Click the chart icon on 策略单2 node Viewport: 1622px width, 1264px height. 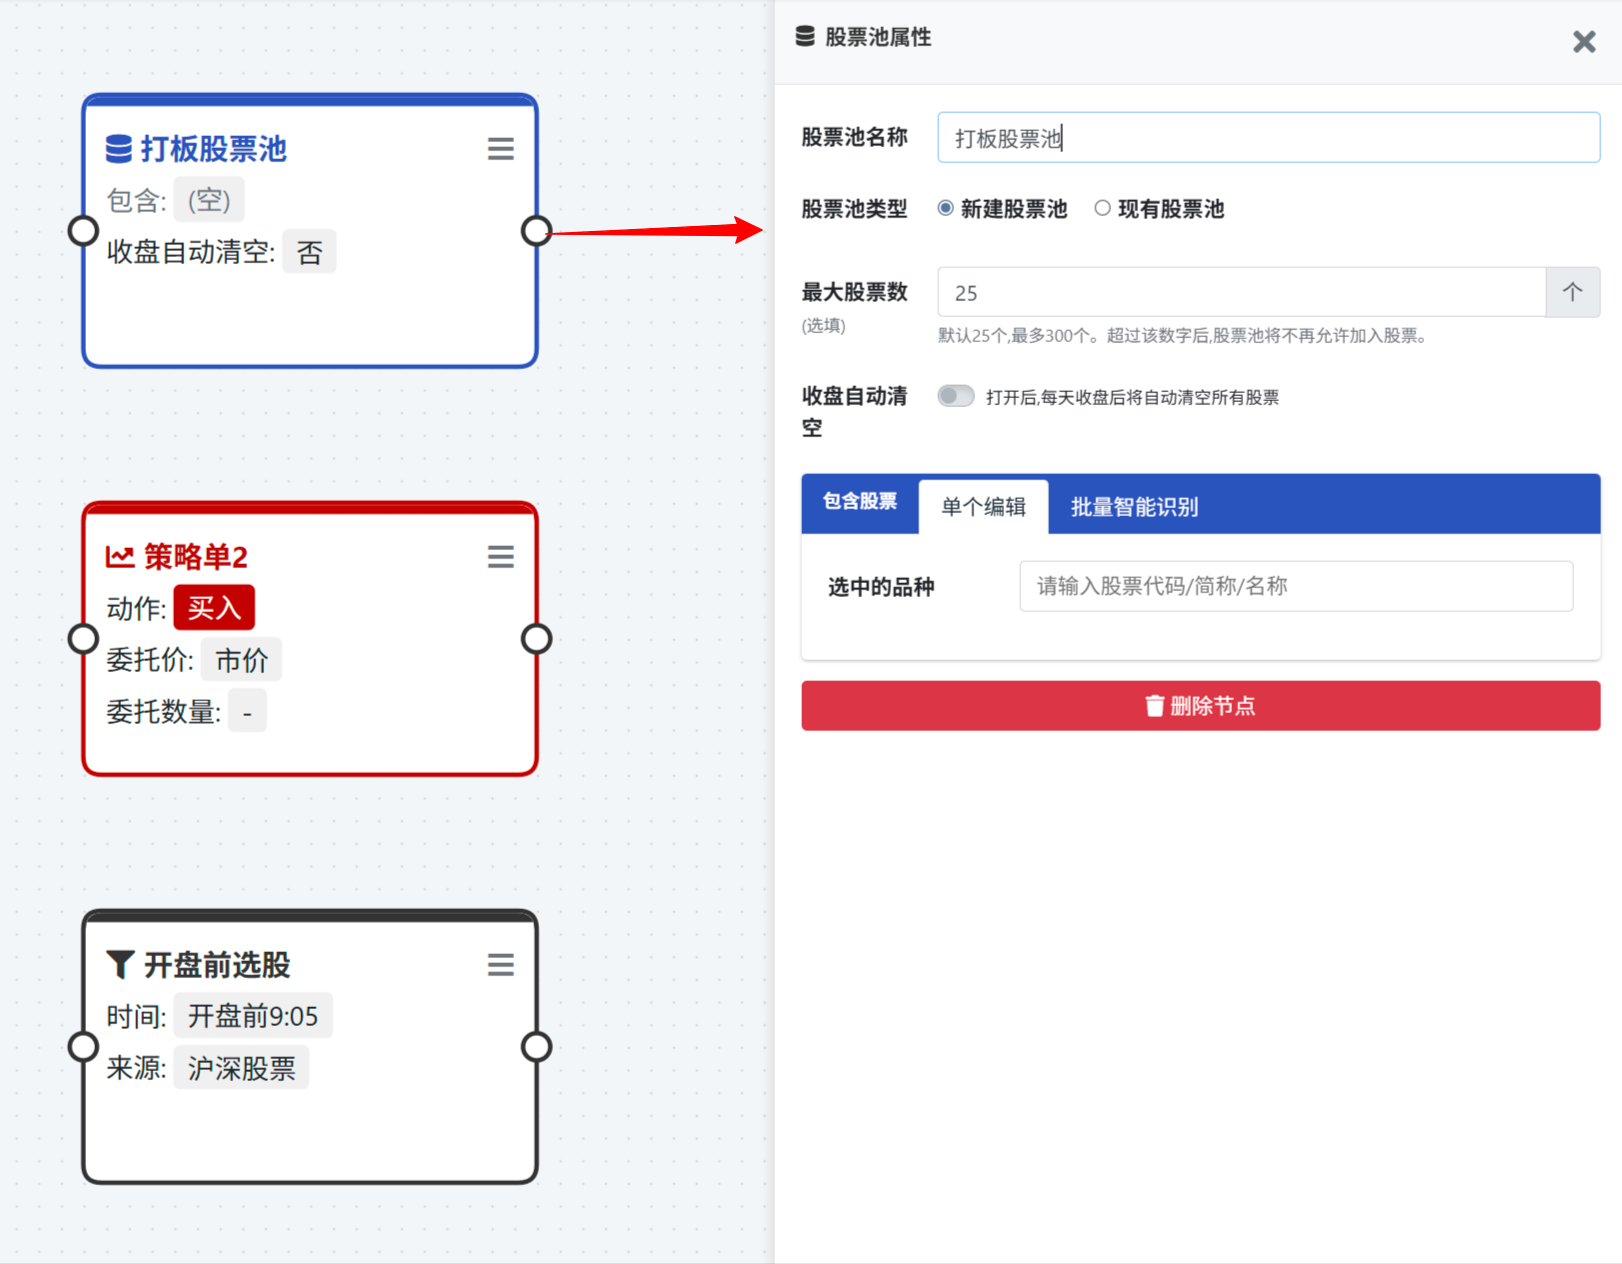point(120,557)
